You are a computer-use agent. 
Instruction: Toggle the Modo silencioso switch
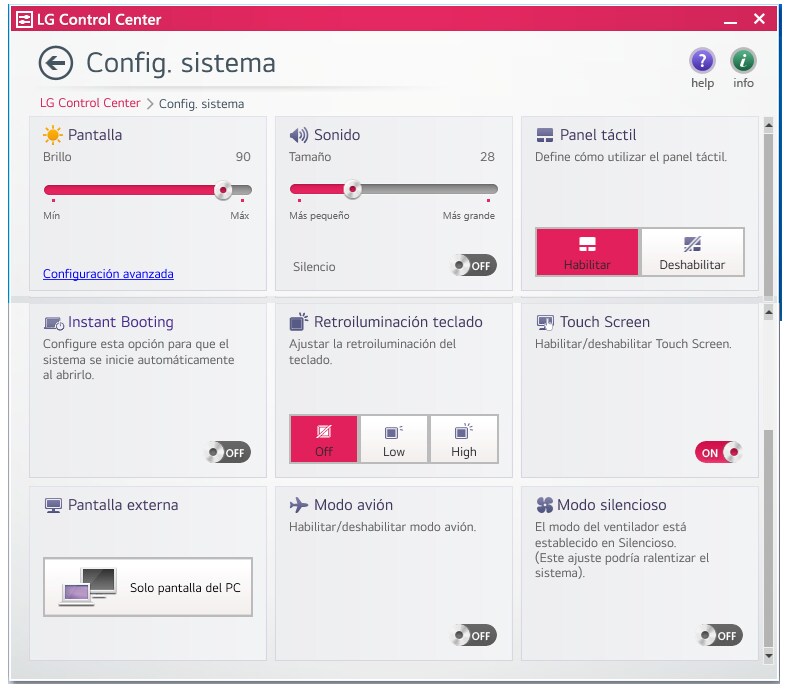719,635
